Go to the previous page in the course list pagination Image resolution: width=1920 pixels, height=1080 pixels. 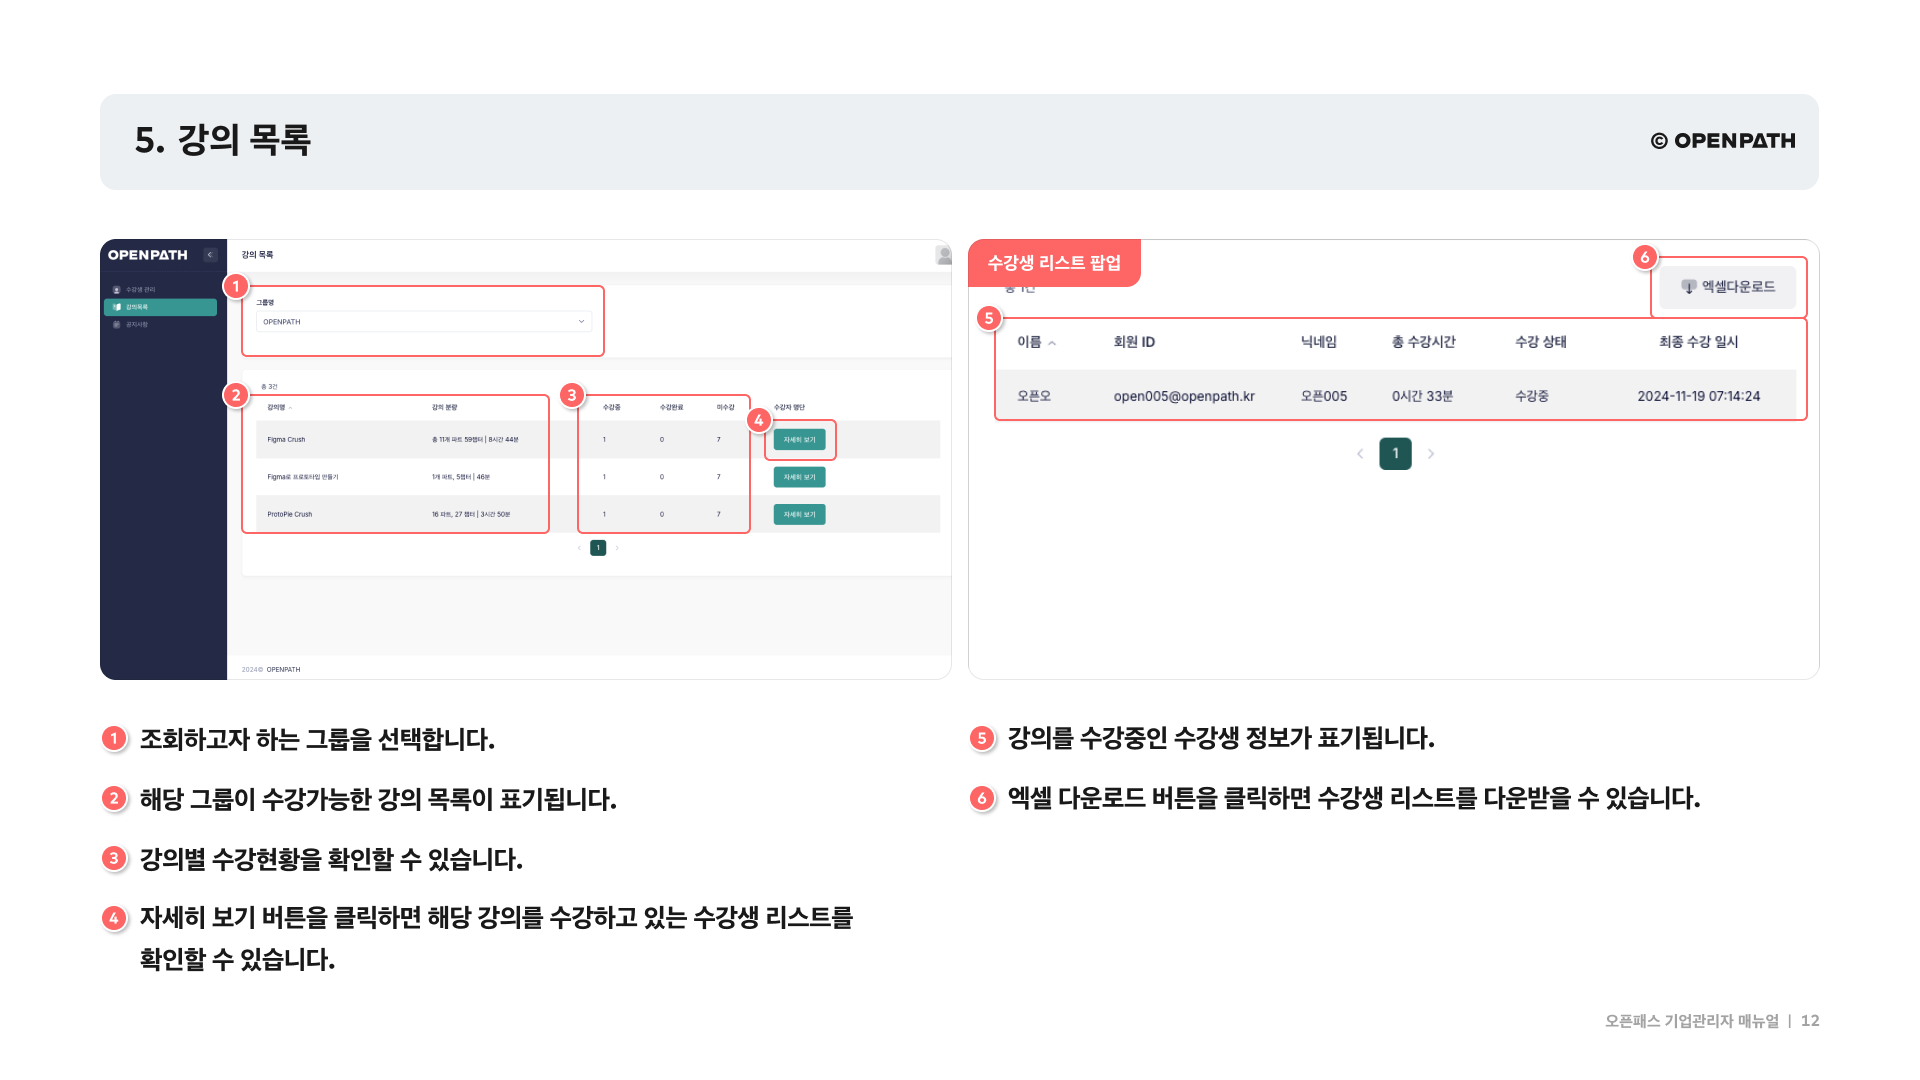pyautogui.click(x=579, y=548)
